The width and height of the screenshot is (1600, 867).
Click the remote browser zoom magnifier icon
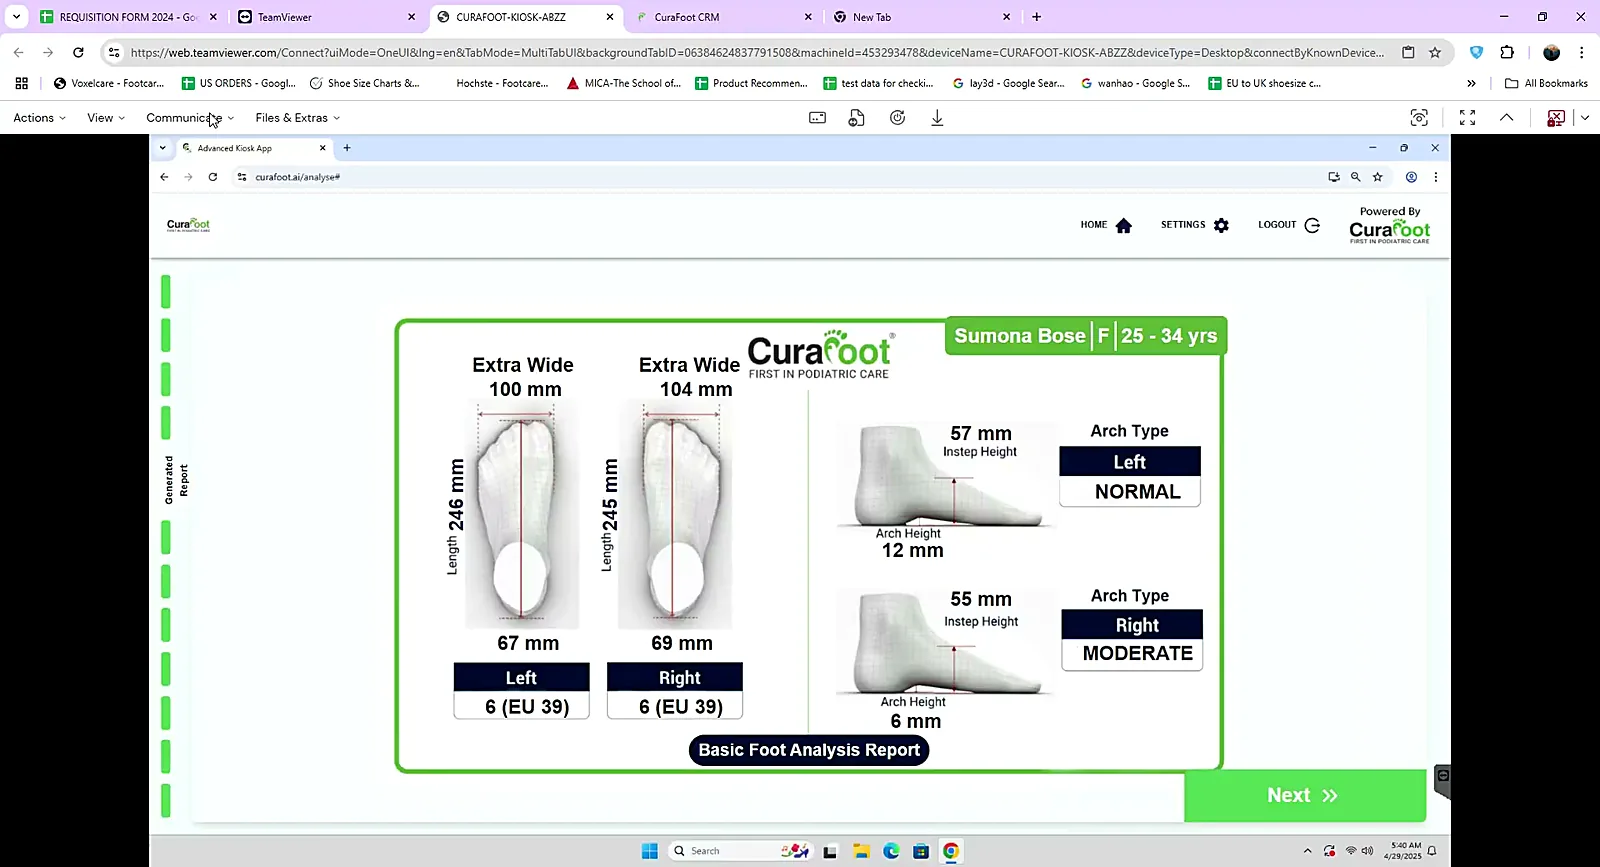1356,177
